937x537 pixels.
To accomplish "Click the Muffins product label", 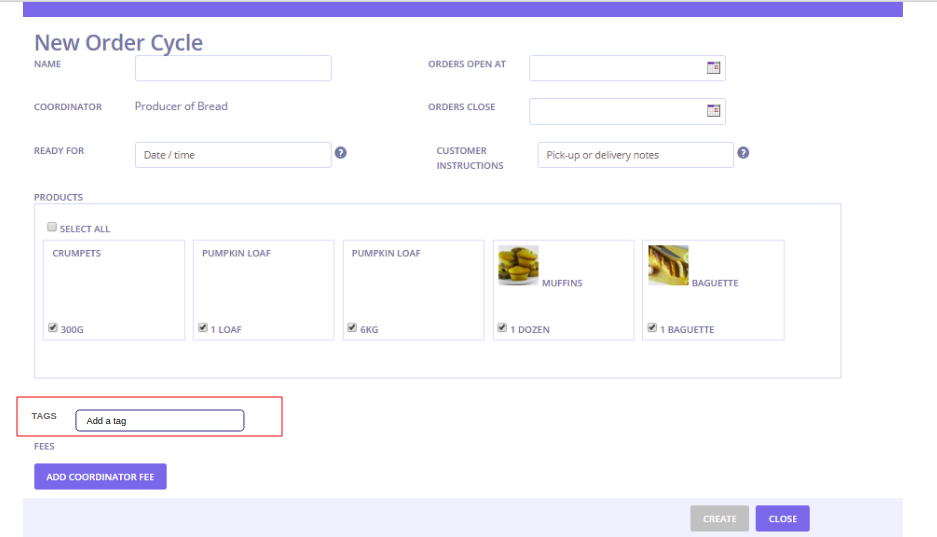I will 562,283.
